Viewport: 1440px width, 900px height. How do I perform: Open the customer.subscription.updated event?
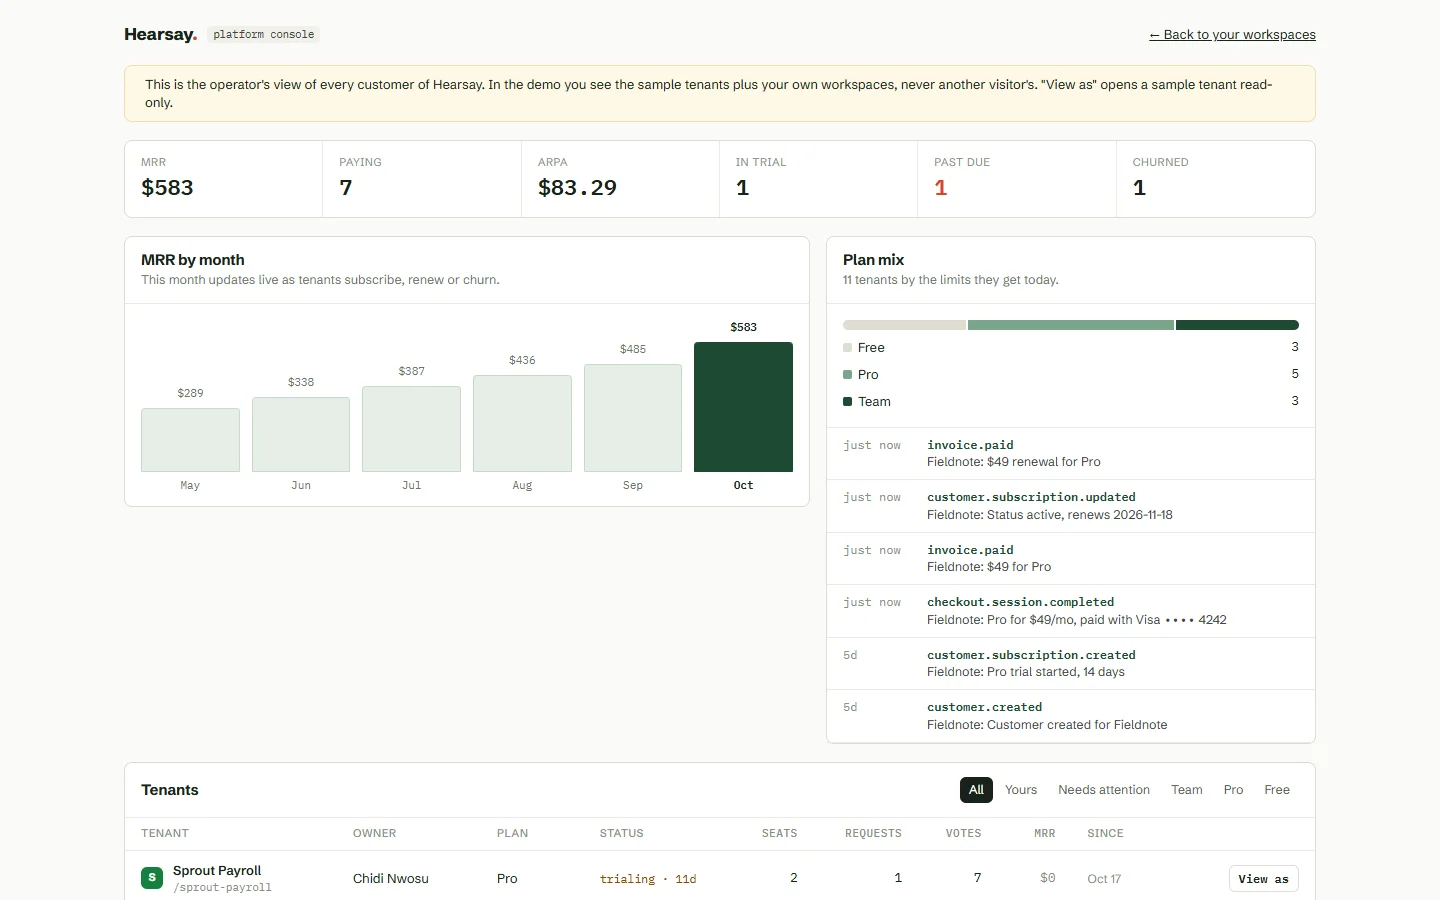click(1071, 506)
